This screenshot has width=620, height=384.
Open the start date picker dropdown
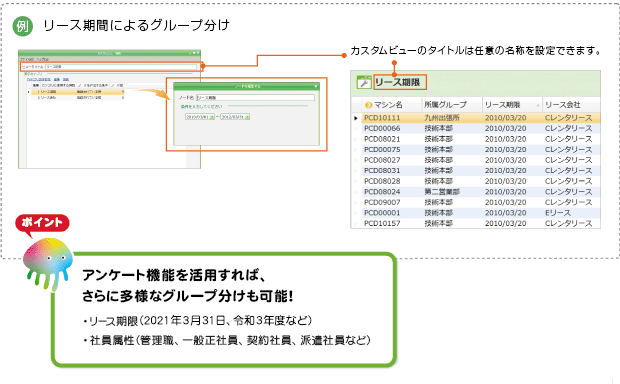(212, 117)
